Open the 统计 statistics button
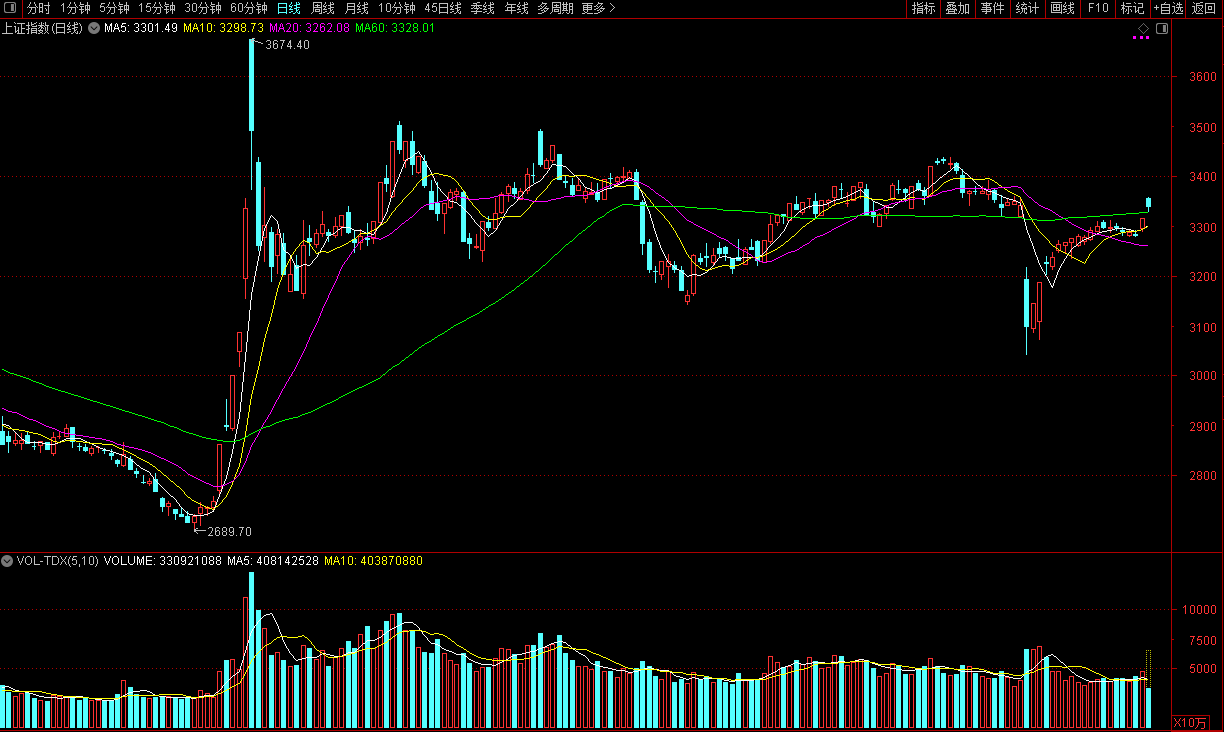 pos(1027,8)
